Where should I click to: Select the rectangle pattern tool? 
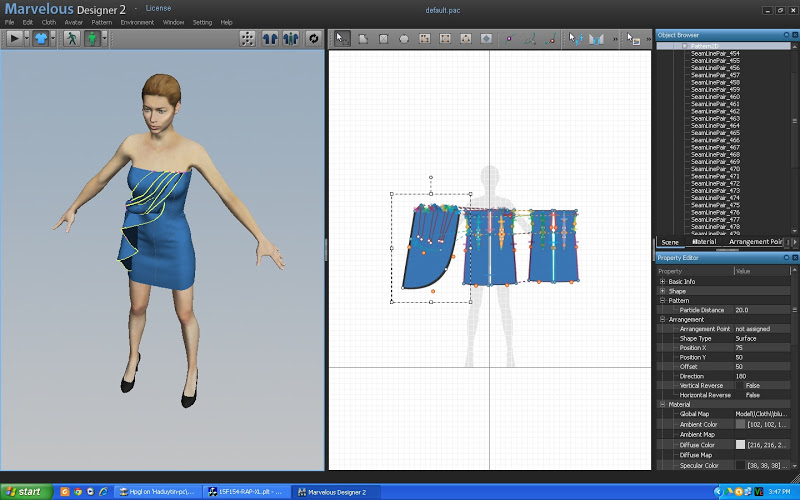tap(384, 39)
